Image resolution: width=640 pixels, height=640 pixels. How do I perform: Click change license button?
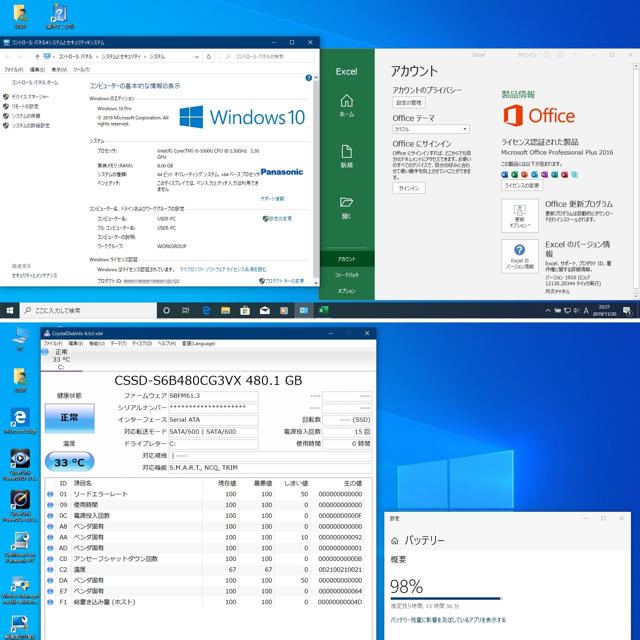click(522, 185)
